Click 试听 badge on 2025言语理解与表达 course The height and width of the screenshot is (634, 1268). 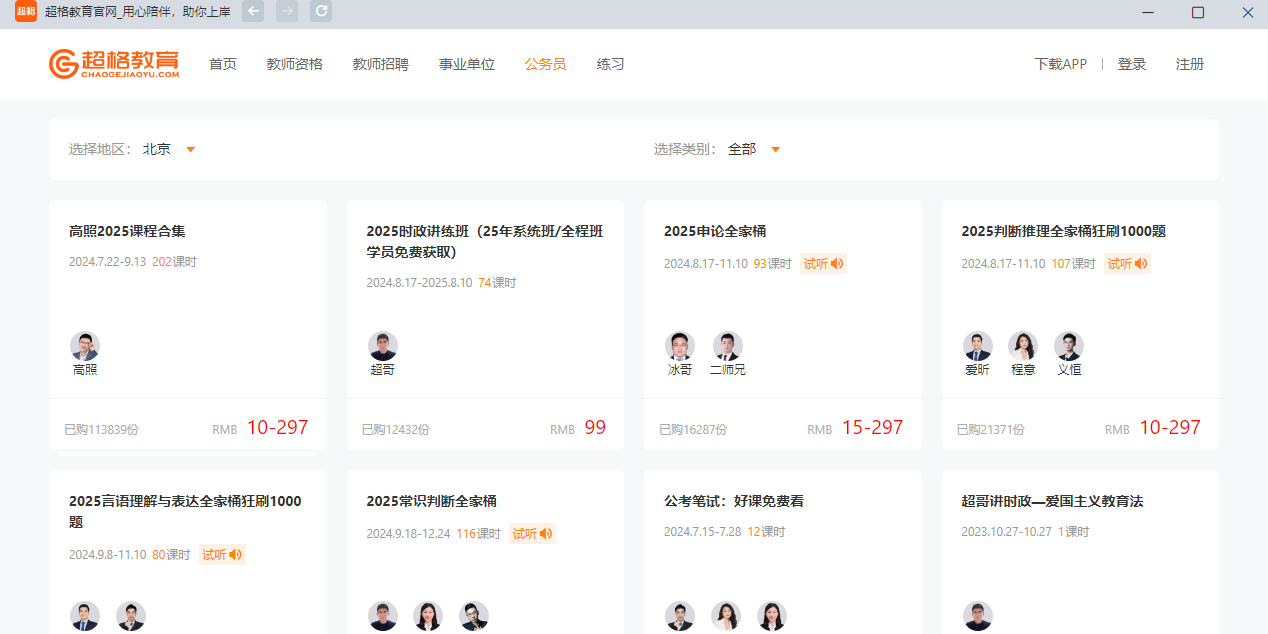pyautogui.click(x=222, y=554)
